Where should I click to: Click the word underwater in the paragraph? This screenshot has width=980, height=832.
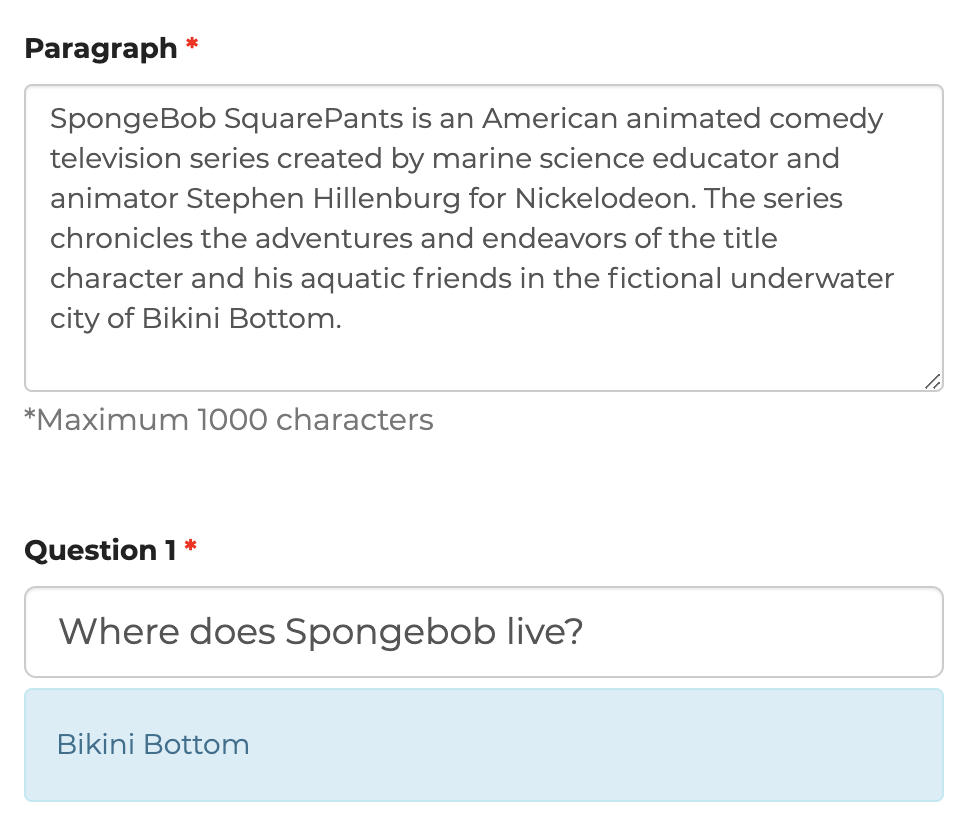click(x=812, y=279)
